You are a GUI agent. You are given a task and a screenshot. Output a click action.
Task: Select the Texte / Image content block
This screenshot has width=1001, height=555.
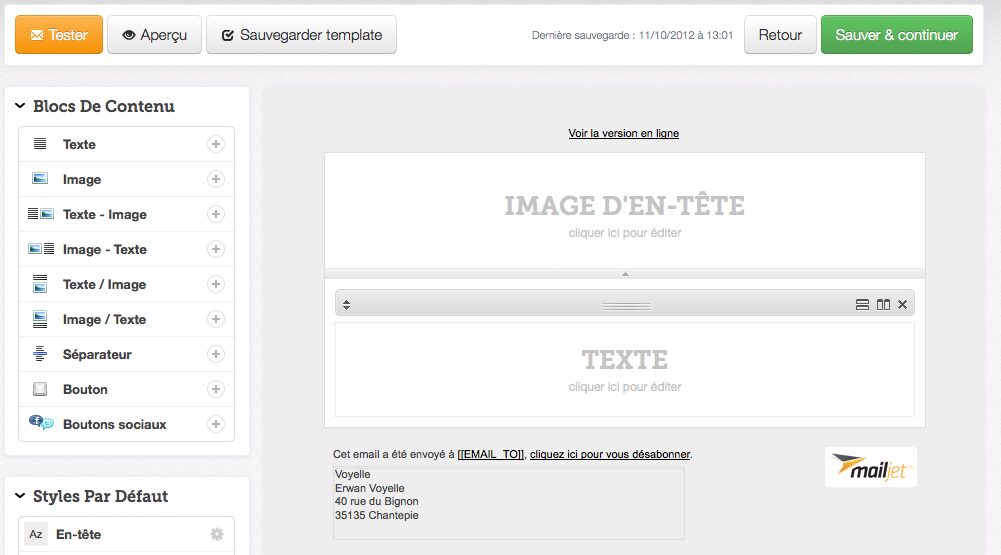(x=104, y=284)
